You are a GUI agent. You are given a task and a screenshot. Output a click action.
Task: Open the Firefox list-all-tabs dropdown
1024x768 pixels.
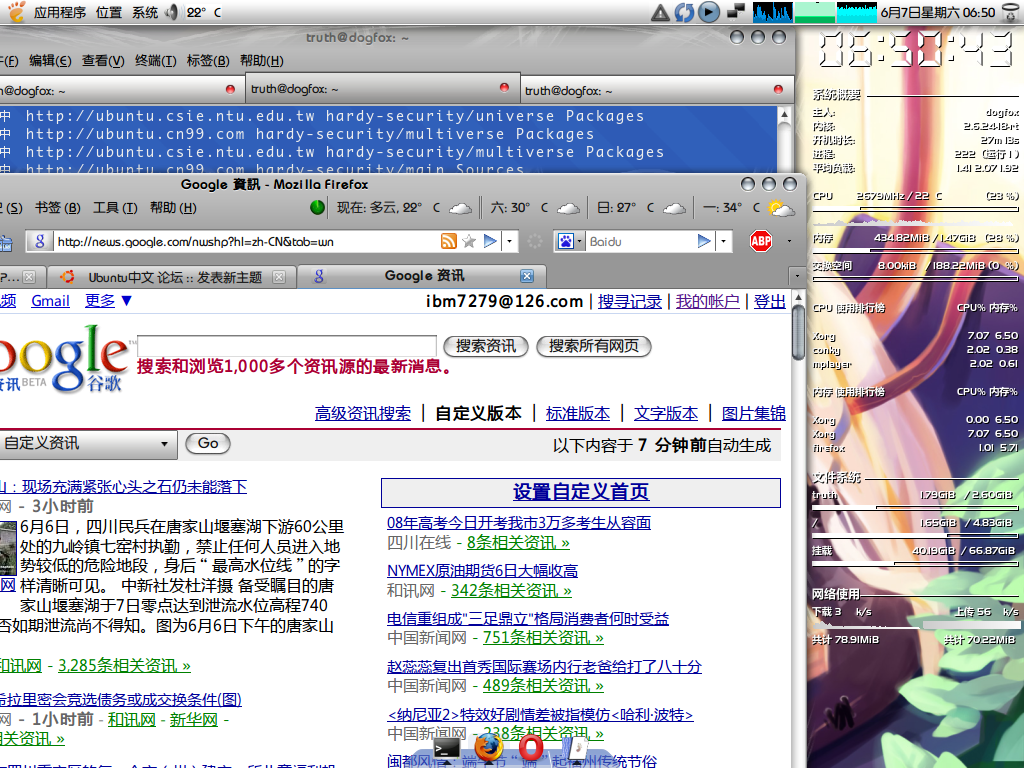tap(797, 276)
